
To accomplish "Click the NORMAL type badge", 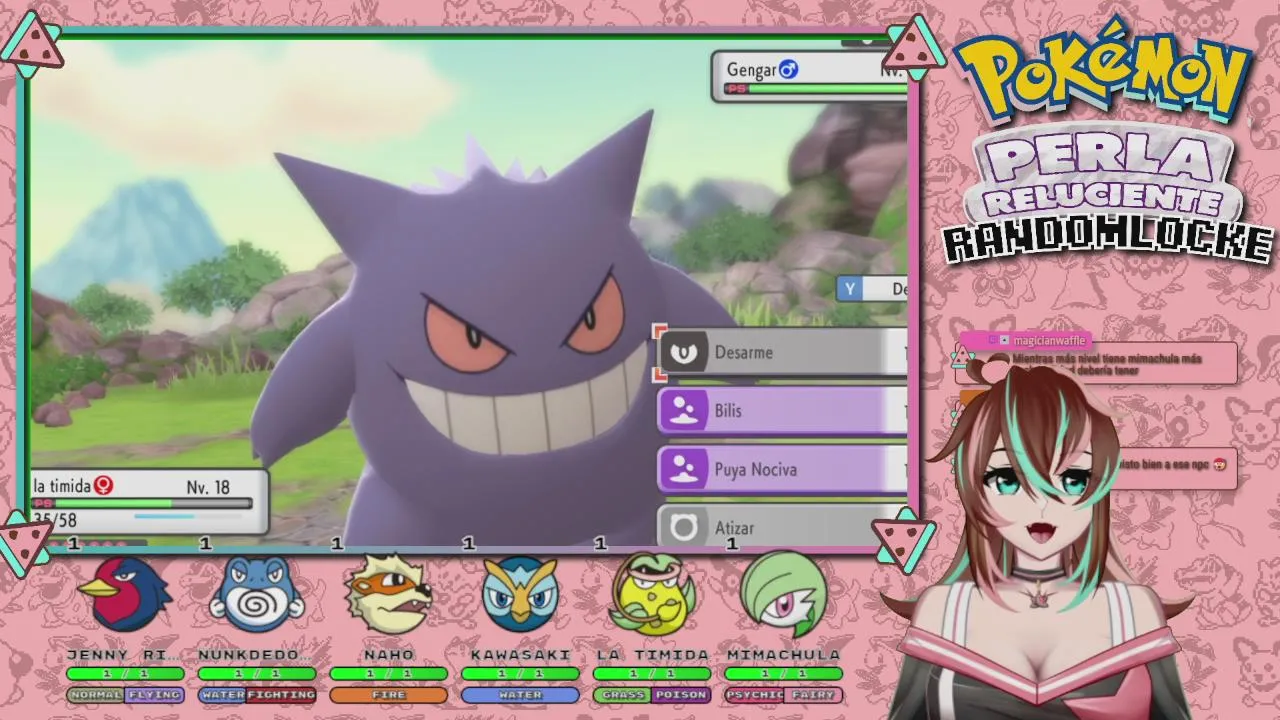I will (x=96, y=695).
